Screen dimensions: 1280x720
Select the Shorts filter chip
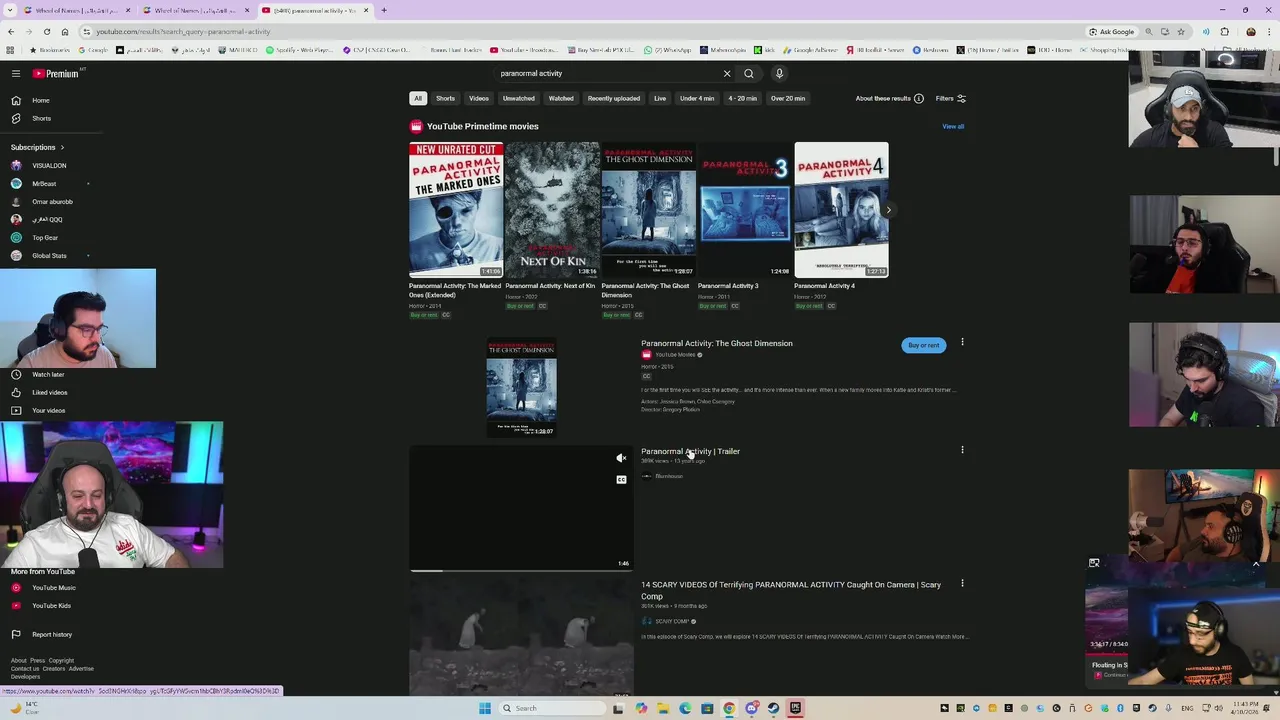point(445,98)
